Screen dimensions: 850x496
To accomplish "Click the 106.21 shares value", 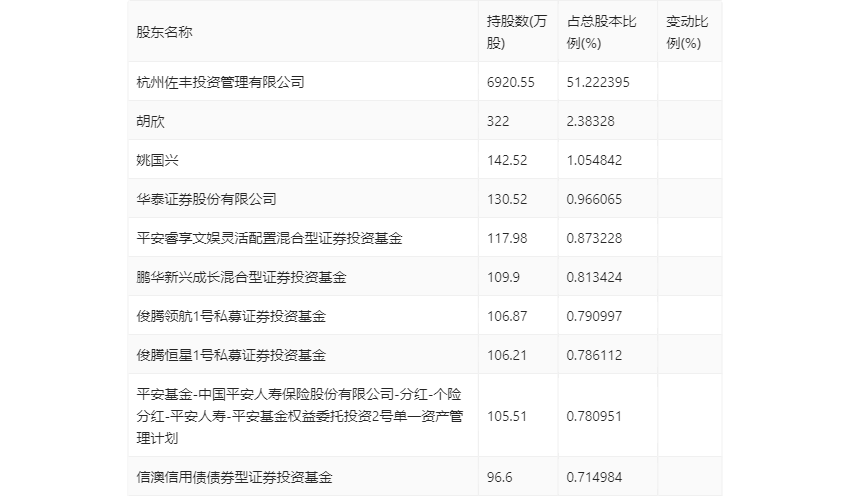I will (507, 355).
